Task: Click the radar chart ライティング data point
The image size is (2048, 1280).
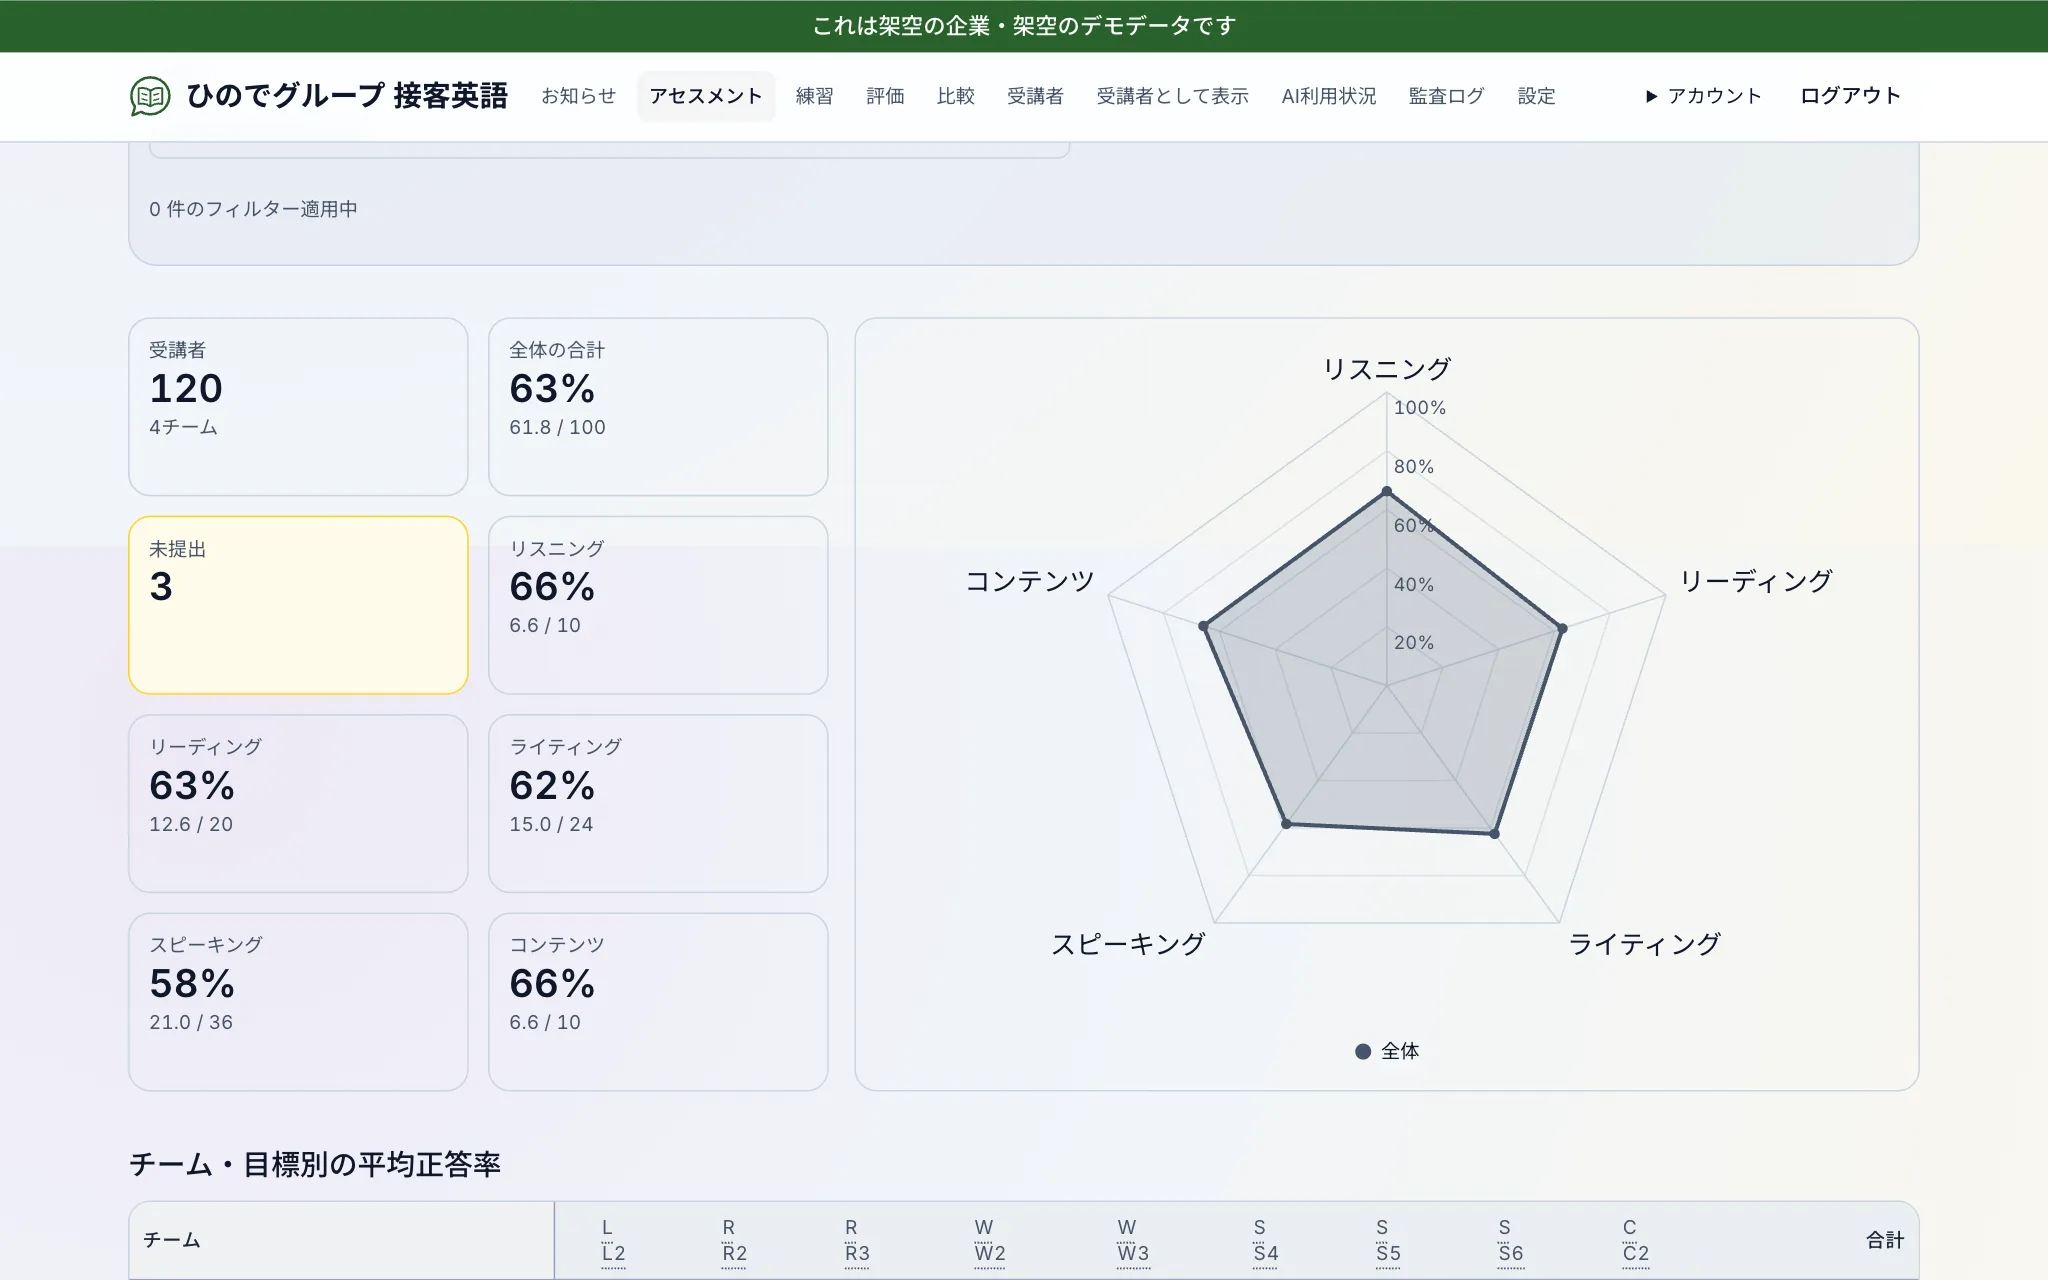Action: [1495, 833]
